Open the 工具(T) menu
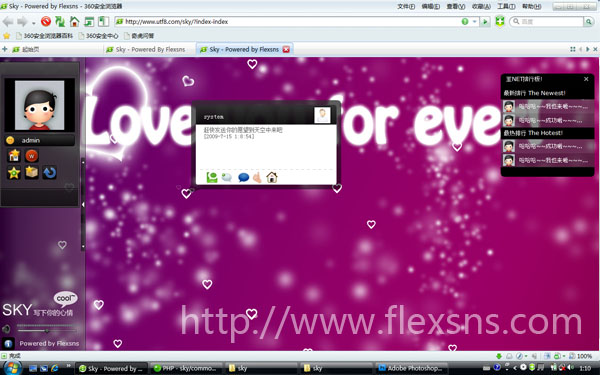This screenshot has width=600, height=375. click(x=506, y=7)
